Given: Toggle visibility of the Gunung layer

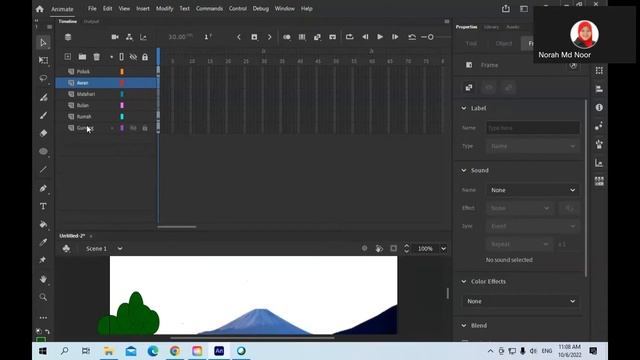Looking at the screenshot, I should coord(133,128).
